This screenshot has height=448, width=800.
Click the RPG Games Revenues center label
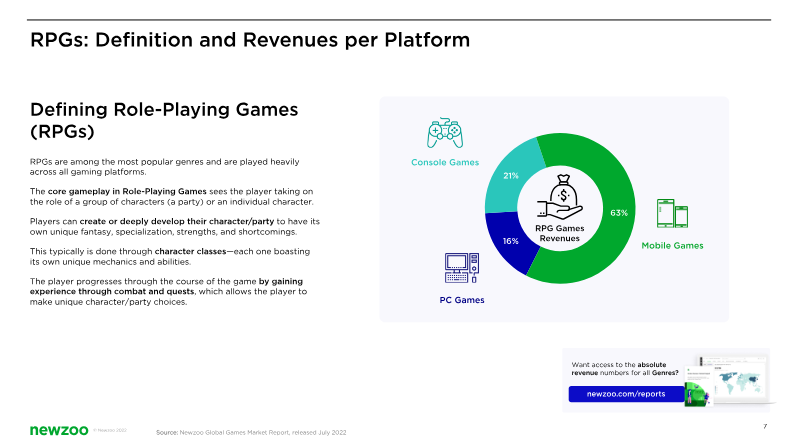tap(560, 233)
